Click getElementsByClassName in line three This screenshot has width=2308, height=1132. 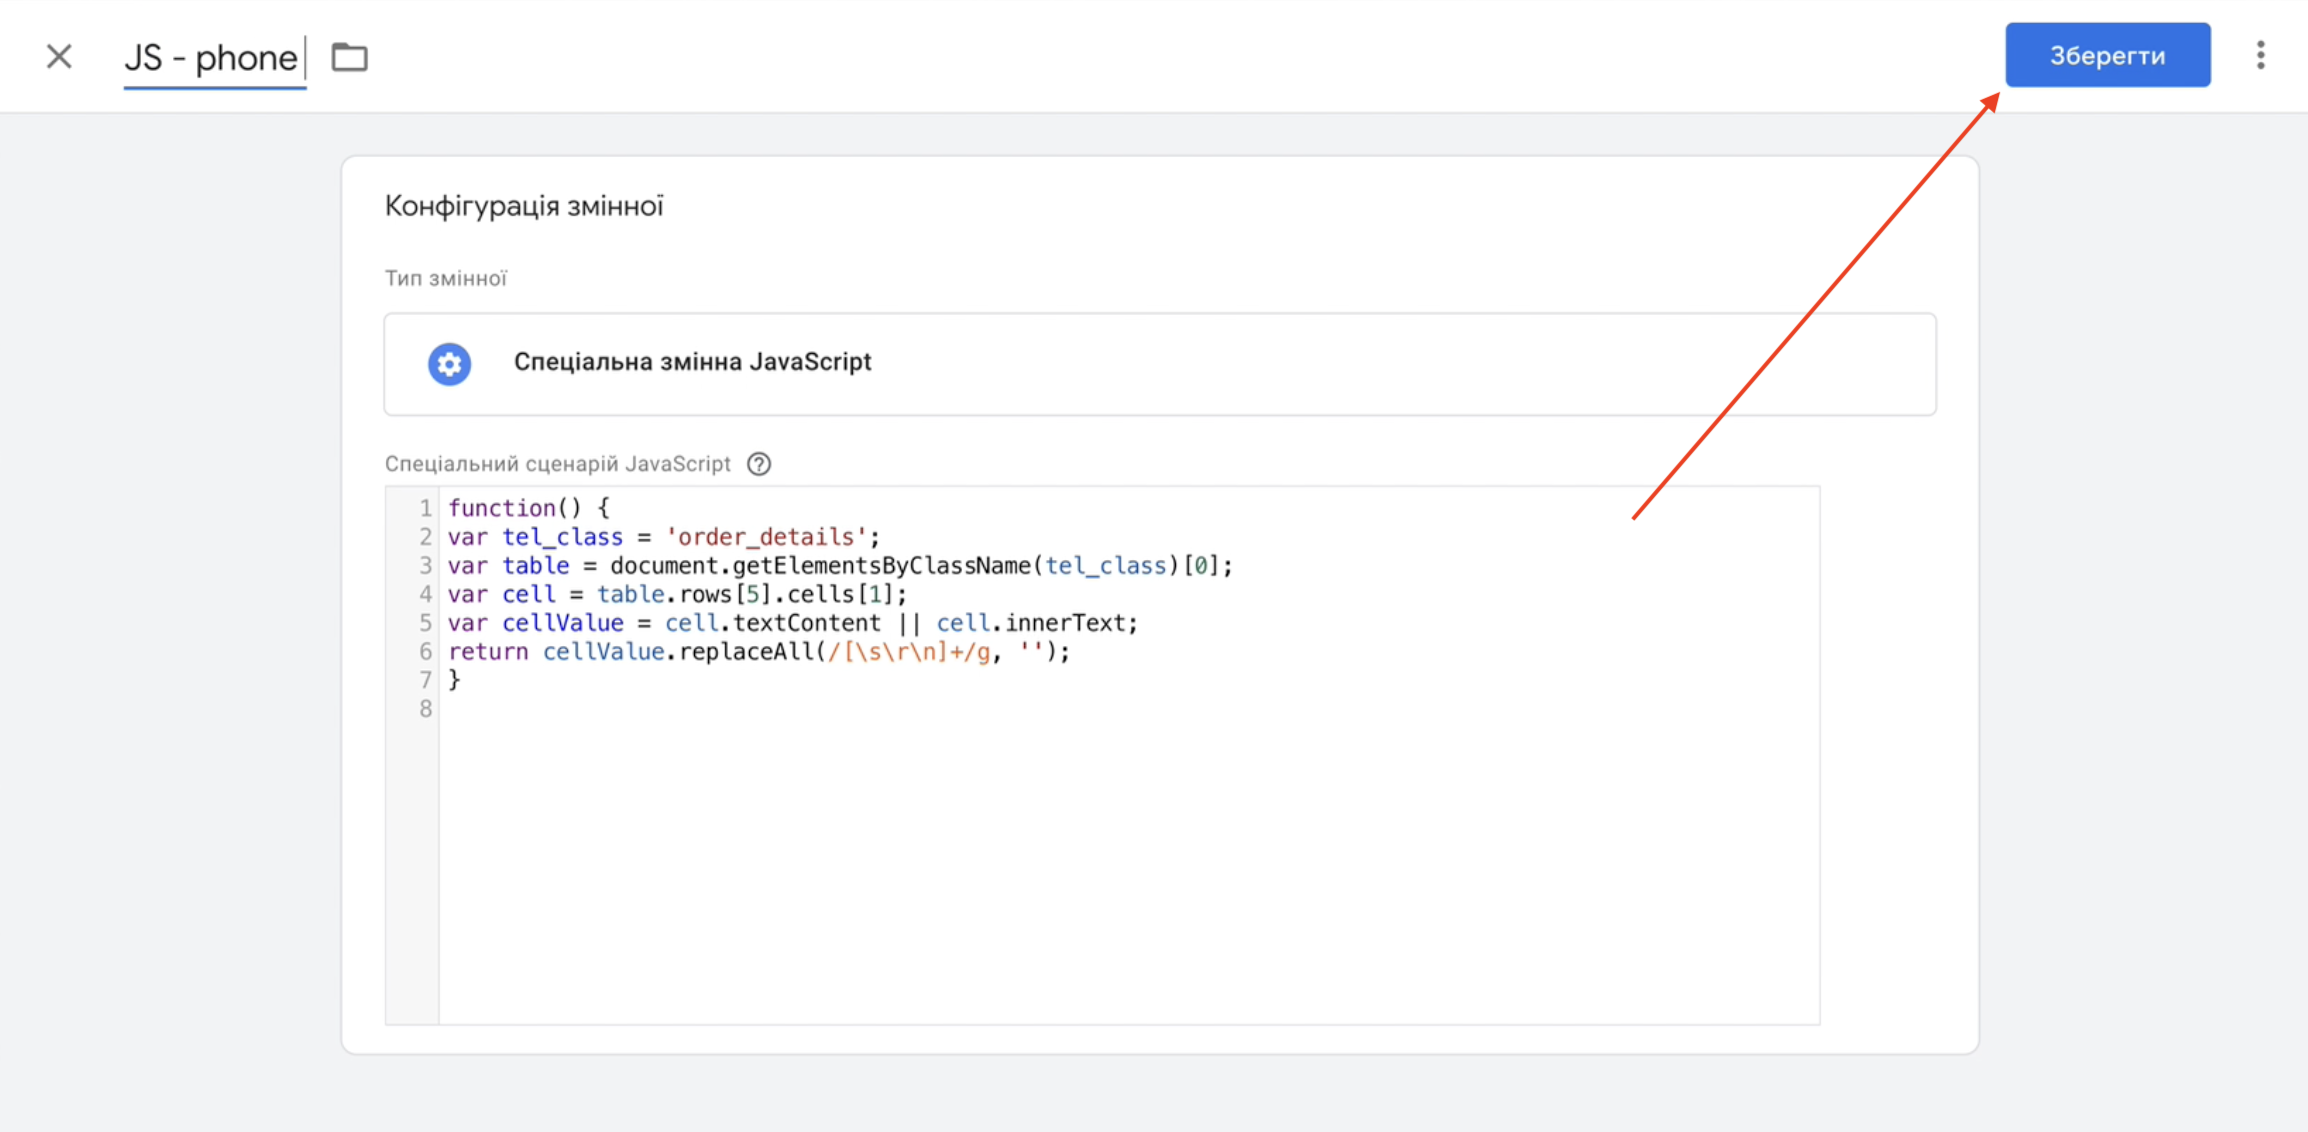[x=881, y=566]
